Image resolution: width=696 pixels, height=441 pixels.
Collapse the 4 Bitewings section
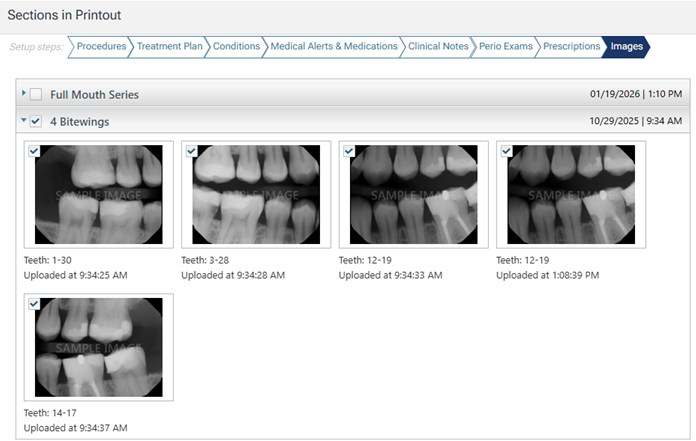24,120
